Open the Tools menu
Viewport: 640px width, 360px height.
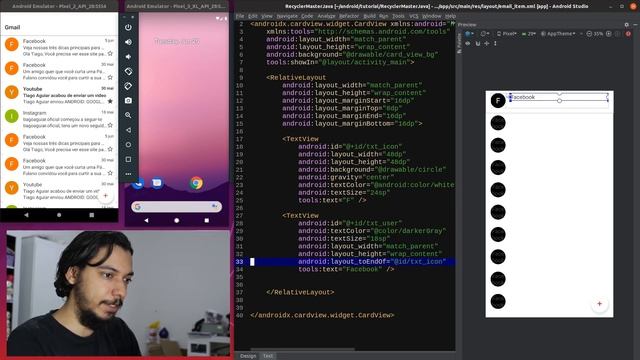398,16
